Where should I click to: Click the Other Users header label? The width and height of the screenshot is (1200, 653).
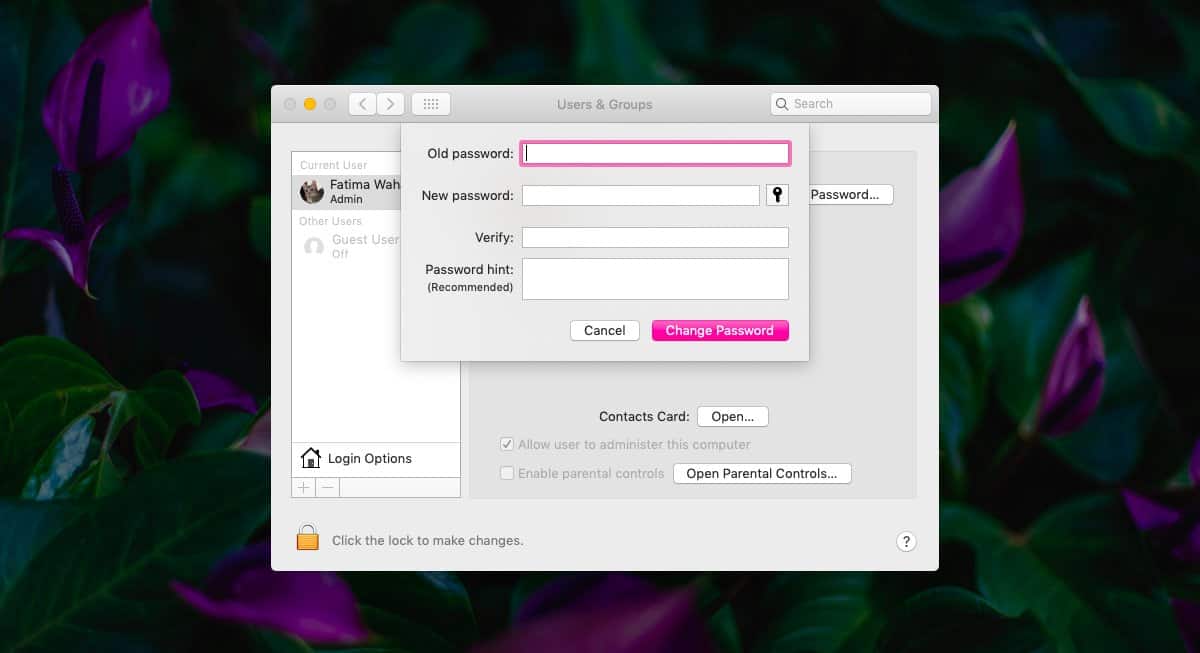pos(331,221)
